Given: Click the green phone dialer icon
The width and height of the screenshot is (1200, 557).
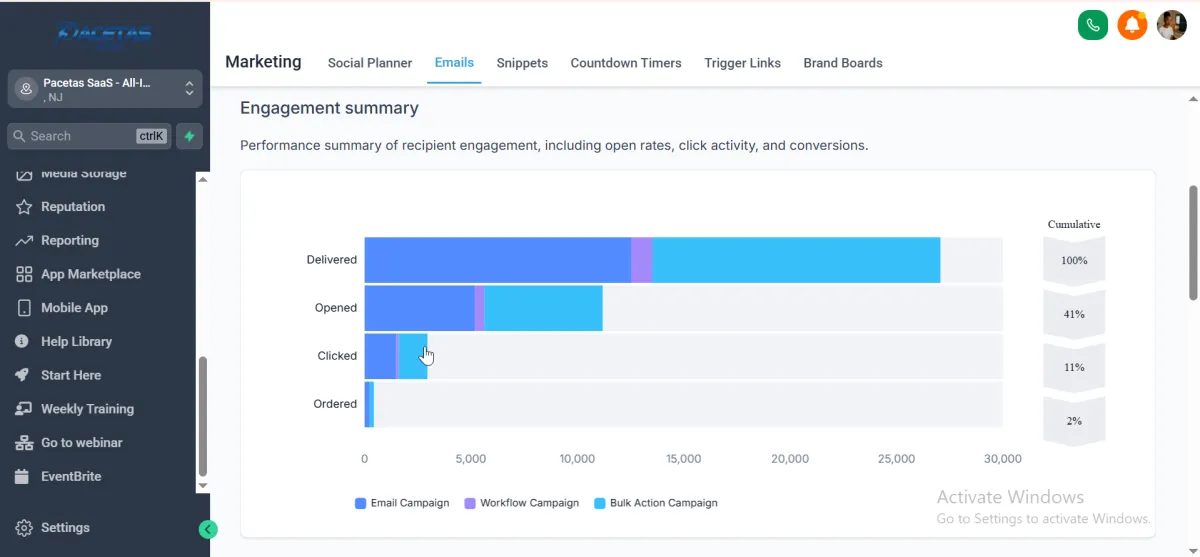Looking at the screenshot, I should pos(1093,25).
